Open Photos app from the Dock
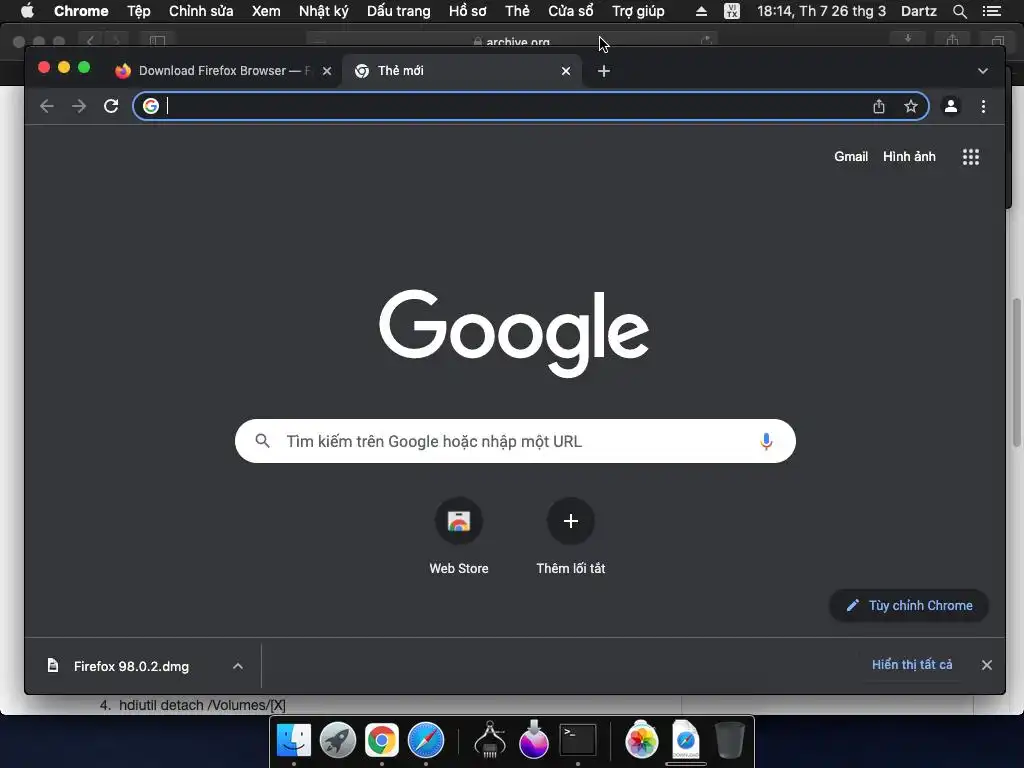This screenshot has width=1024, height=768. point(641,741)
